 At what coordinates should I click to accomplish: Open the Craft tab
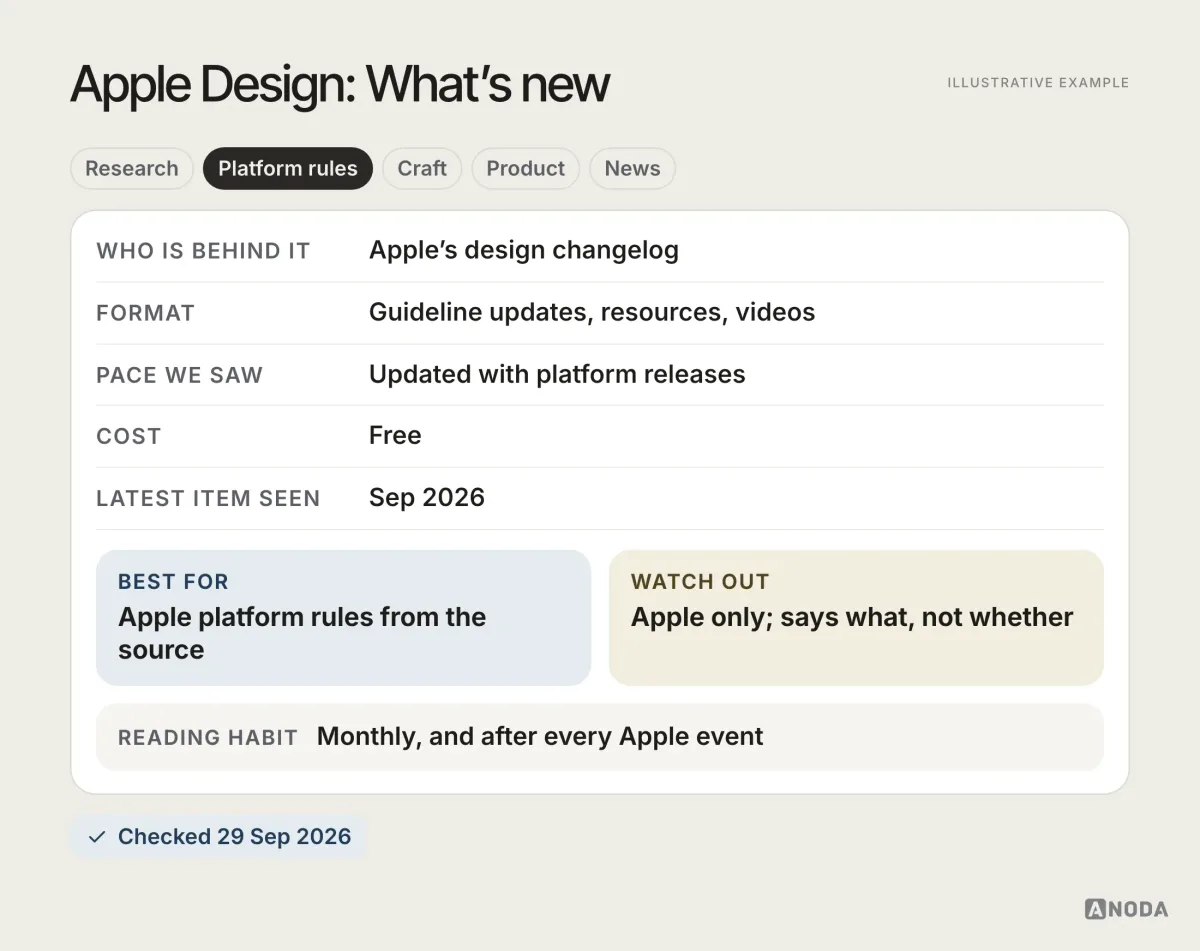(422, 168)
